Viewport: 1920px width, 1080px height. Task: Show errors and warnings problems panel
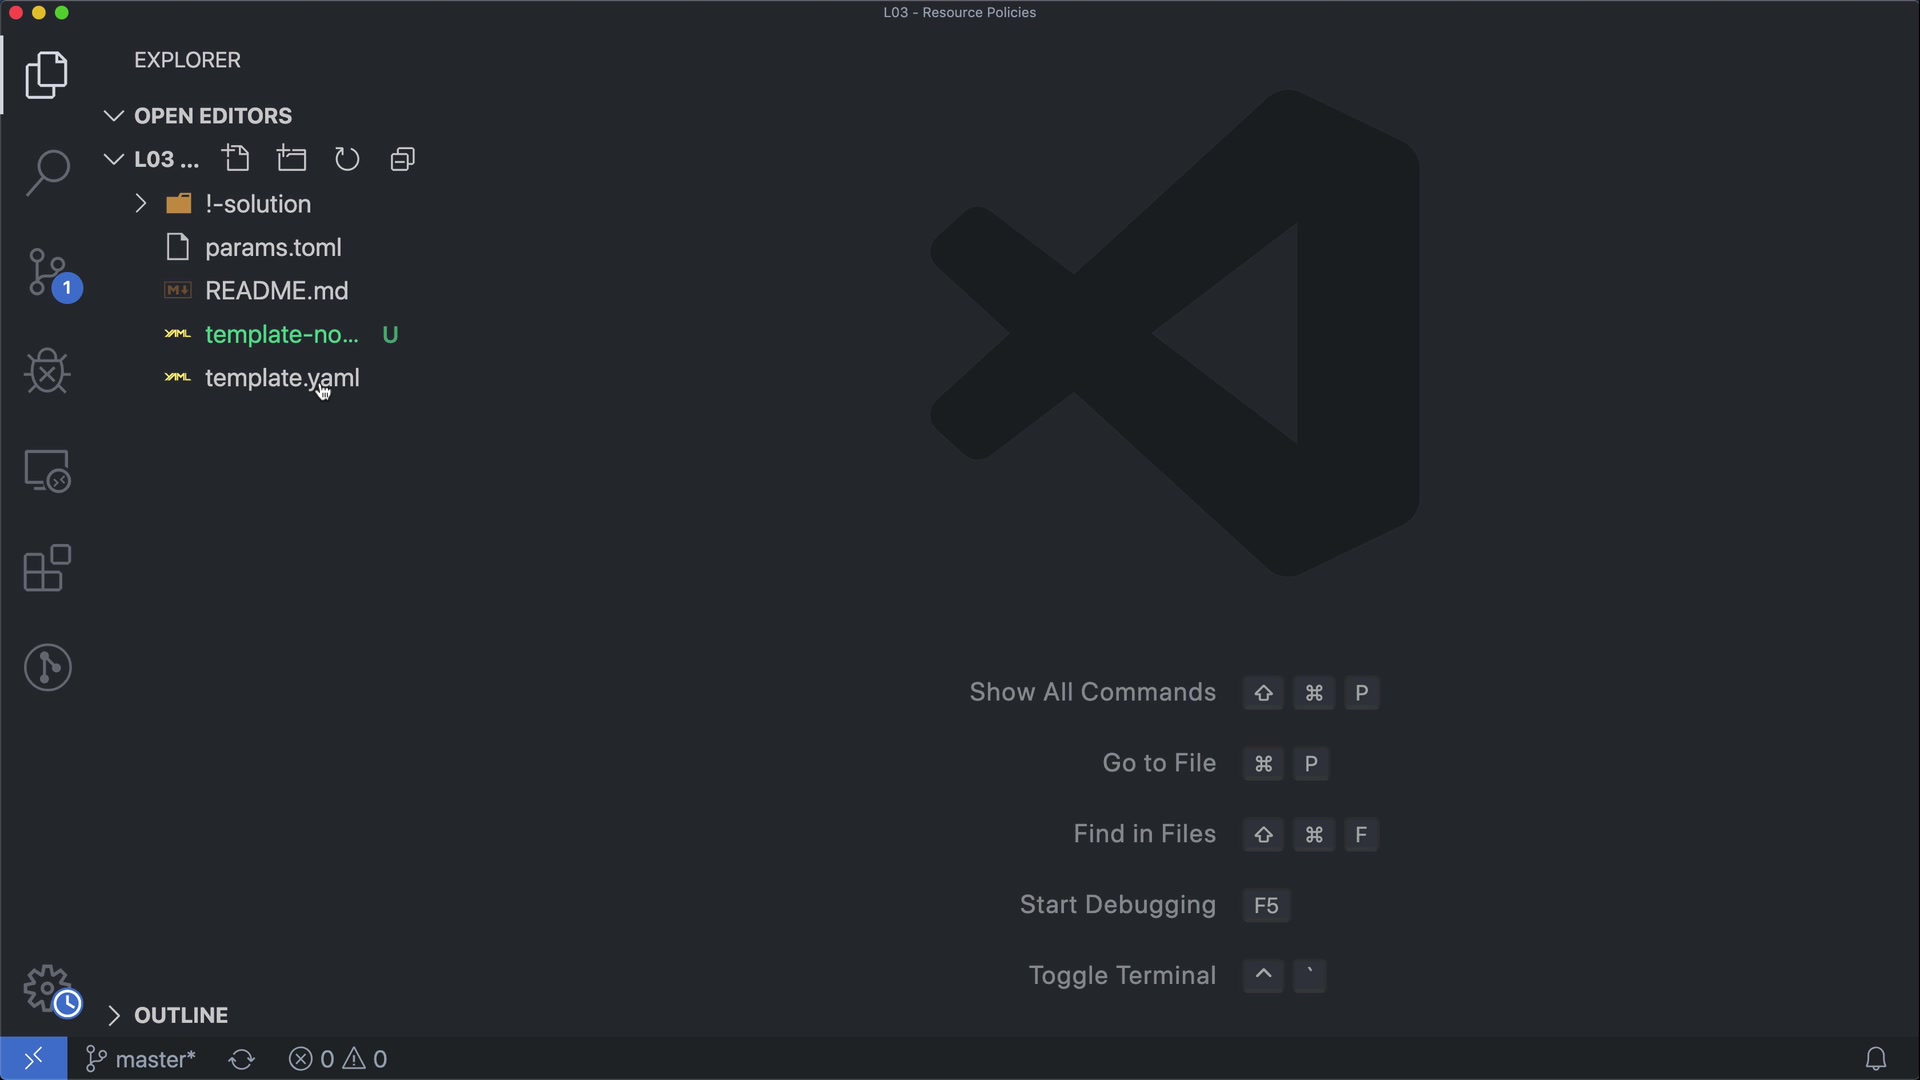[338, 1059]
